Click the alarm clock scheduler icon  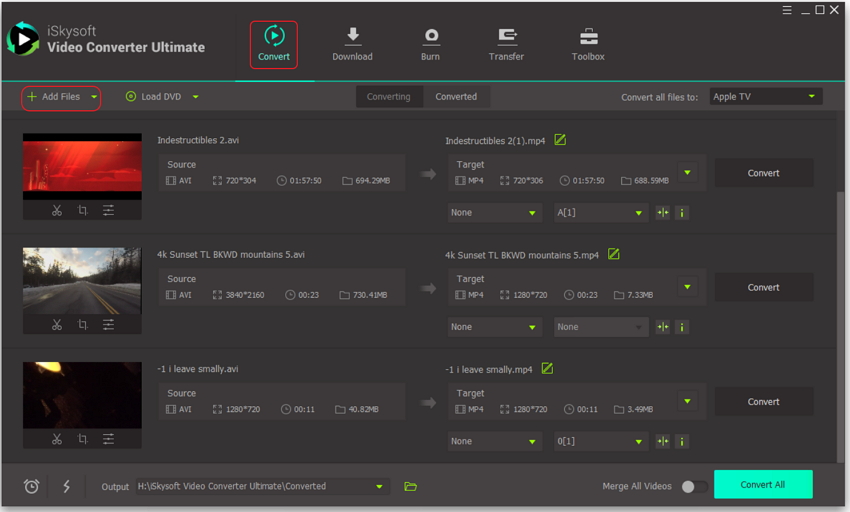(x=32, y=486)
